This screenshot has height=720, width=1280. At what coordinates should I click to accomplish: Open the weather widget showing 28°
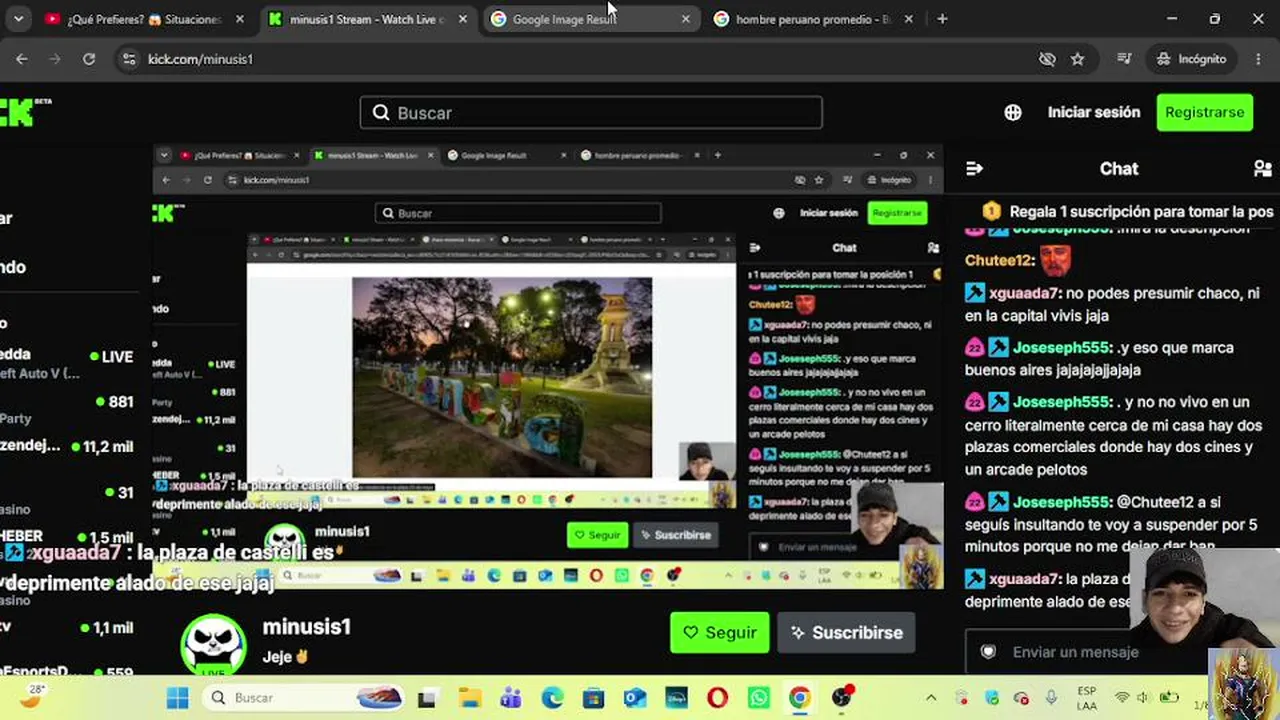tap(35, 697)
